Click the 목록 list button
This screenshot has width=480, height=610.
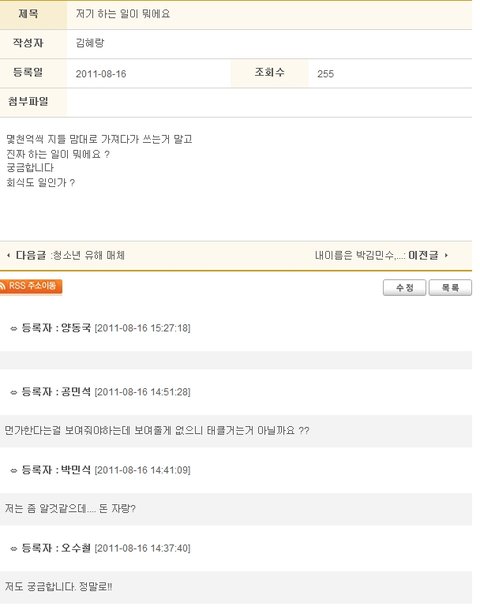(x=450, y=287)
